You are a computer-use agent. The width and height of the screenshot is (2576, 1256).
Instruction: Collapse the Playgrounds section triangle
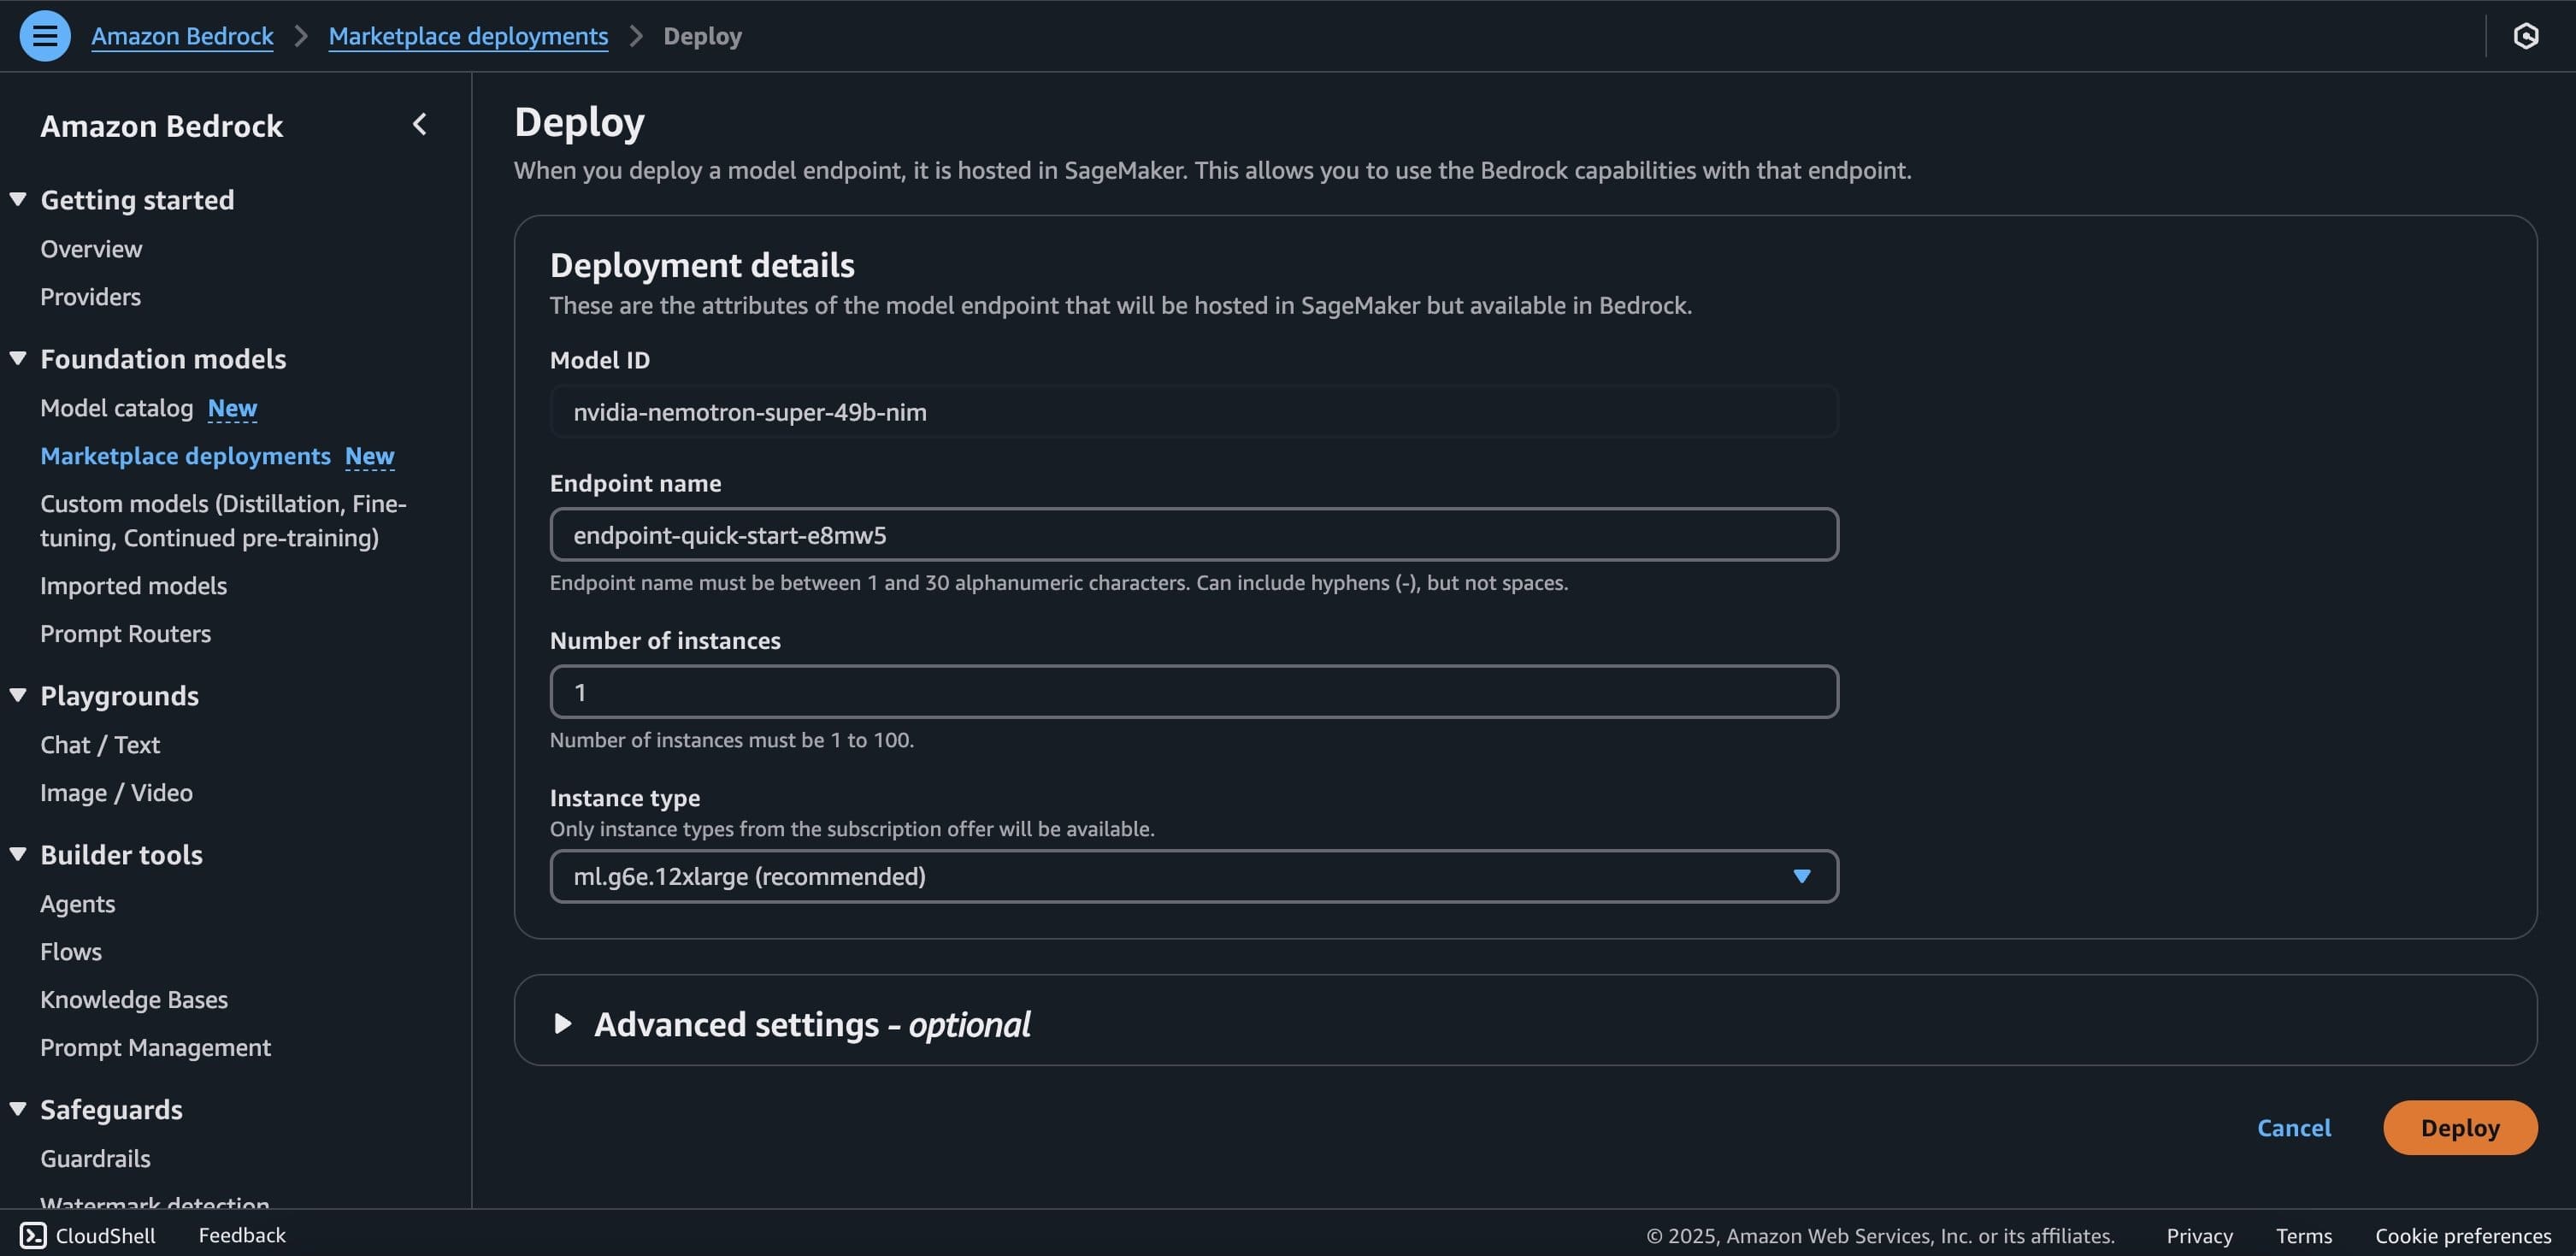click(18, 695)
